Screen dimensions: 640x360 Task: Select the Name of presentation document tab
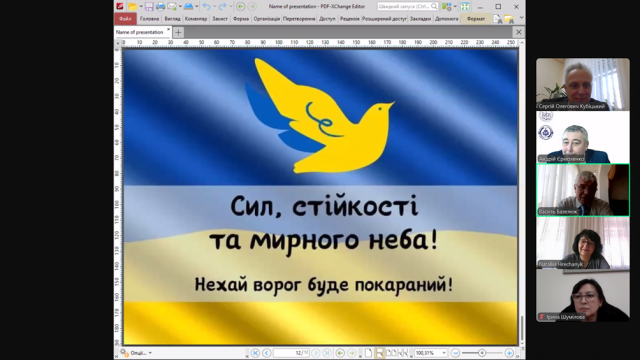pyautogui.click(x=140, y=32)
